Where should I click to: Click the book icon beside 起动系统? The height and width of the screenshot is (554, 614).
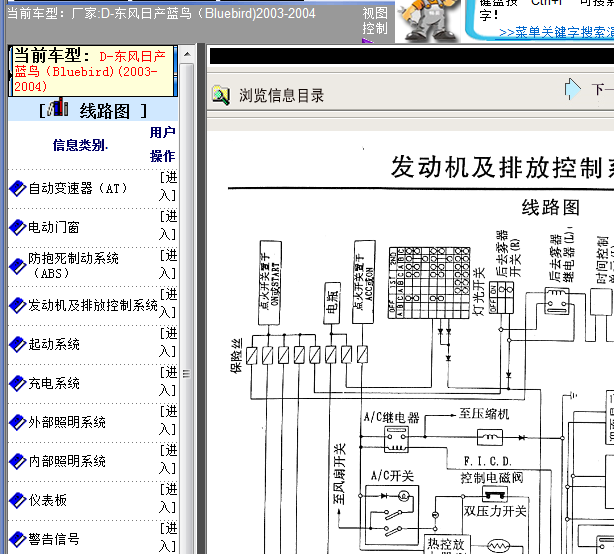coord(18,345)
